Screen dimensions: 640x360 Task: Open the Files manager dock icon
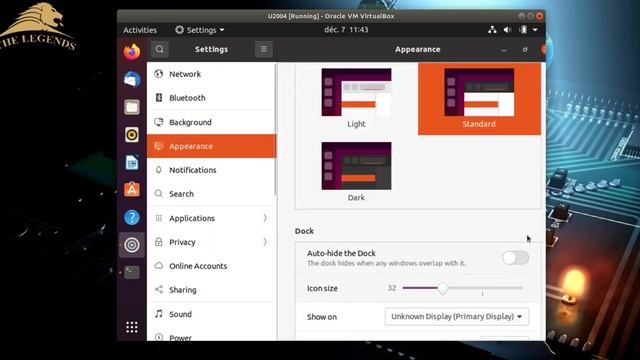point(131,107)
